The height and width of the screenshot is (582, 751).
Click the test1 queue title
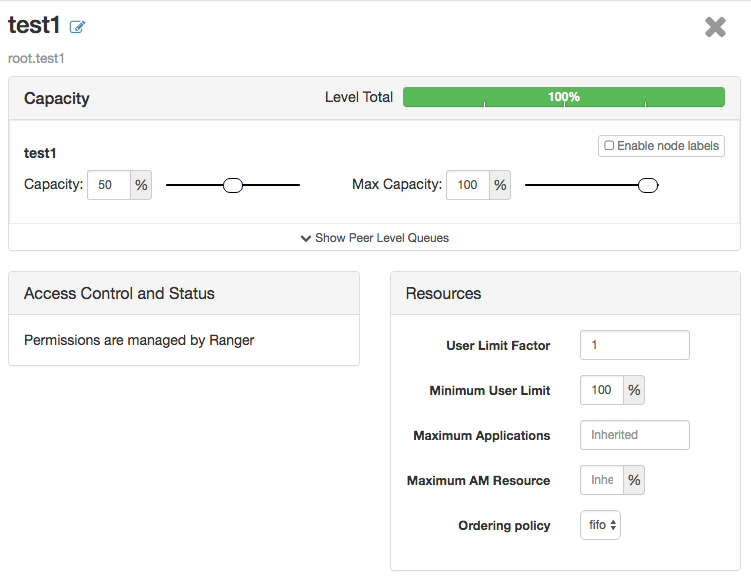tap(35, 26)
